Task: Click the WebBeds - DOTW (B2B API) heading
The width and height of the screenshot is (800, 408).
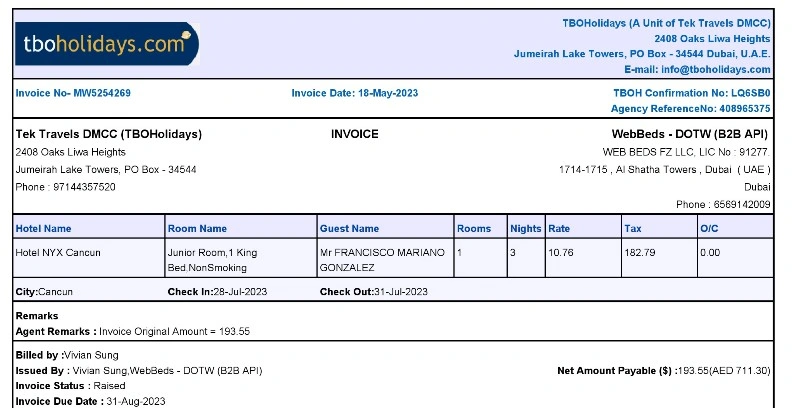Action: click(x=689, y=134)
